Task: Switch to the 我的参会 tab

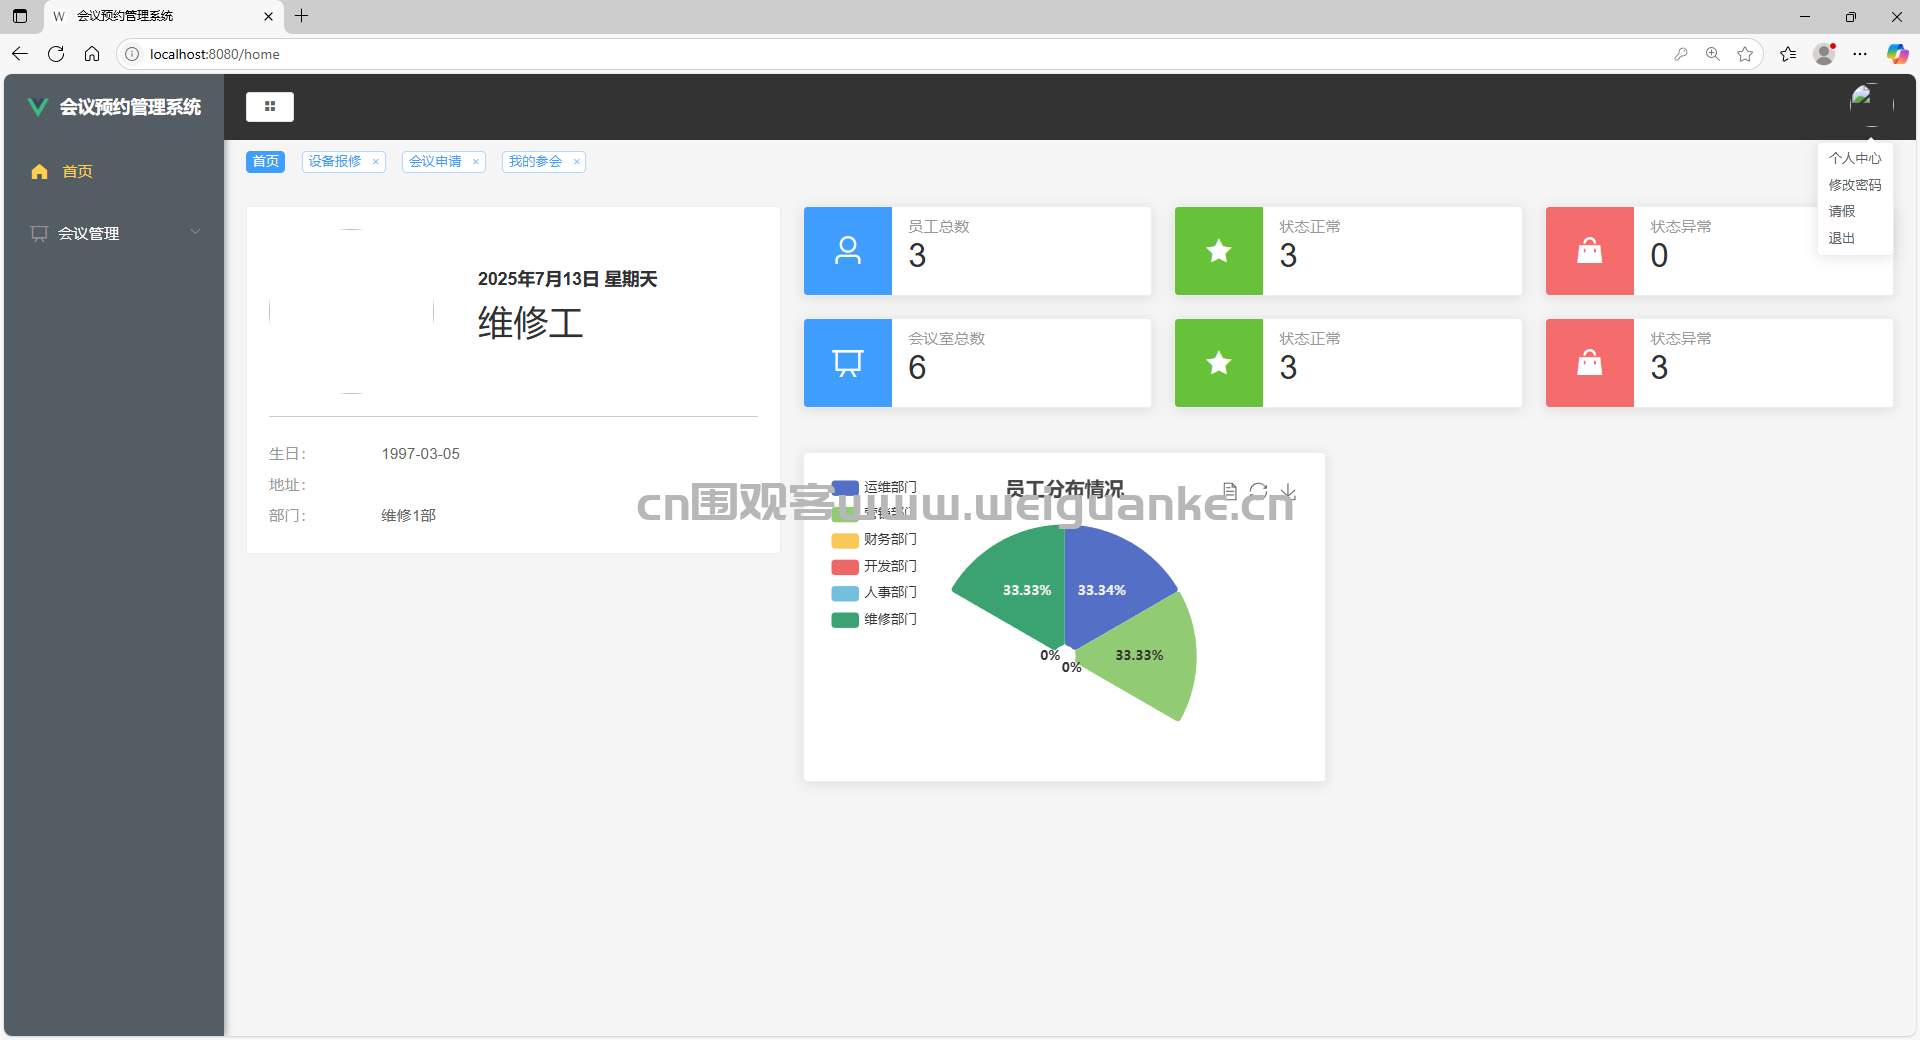Action: coord(535,162)
